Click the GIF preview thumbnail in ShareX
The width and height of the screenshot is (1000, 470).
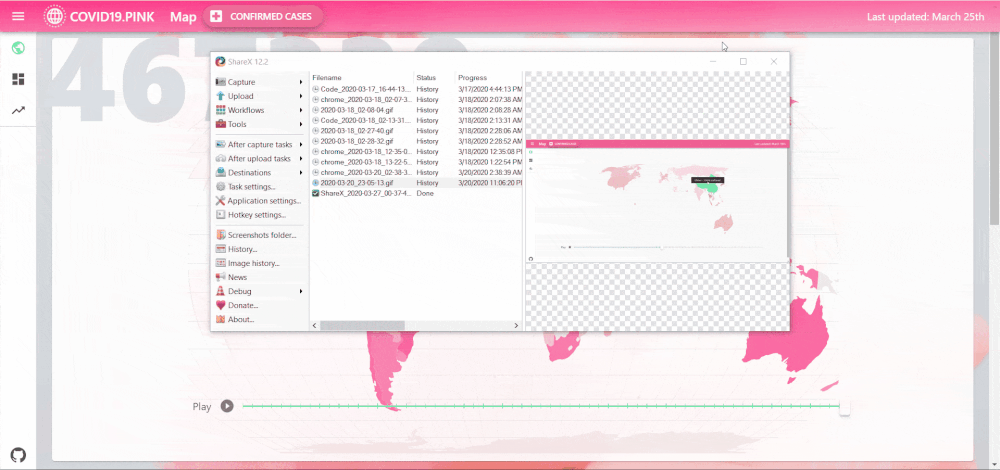[x=656, y=200]
